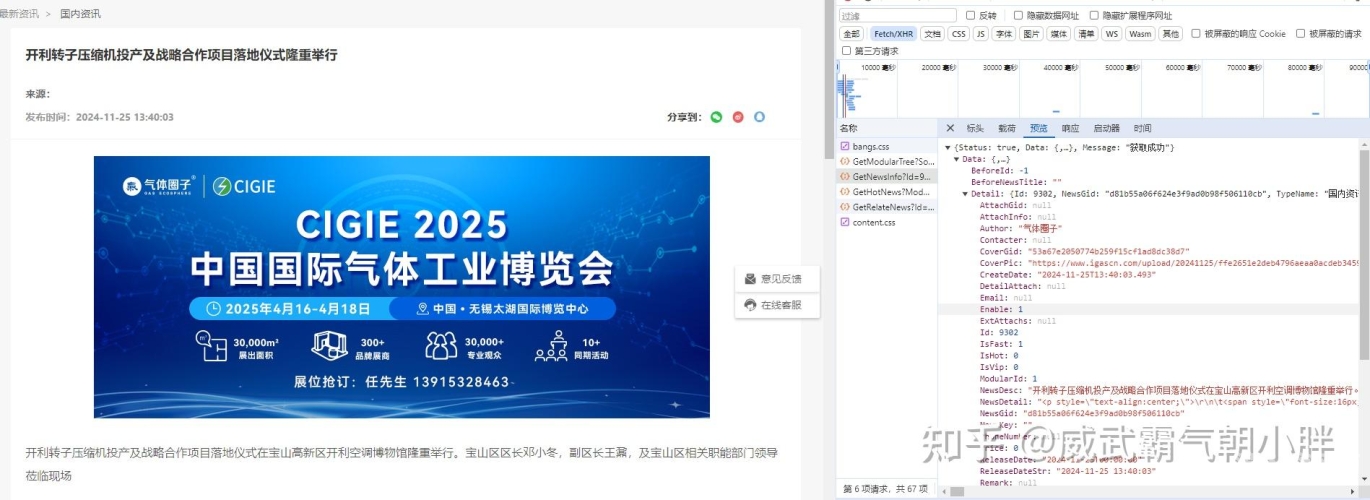Screen dimensions: 1370x500
Task: Go to the 最新资讯 breadcrumb link
Action: pos(19,14)
